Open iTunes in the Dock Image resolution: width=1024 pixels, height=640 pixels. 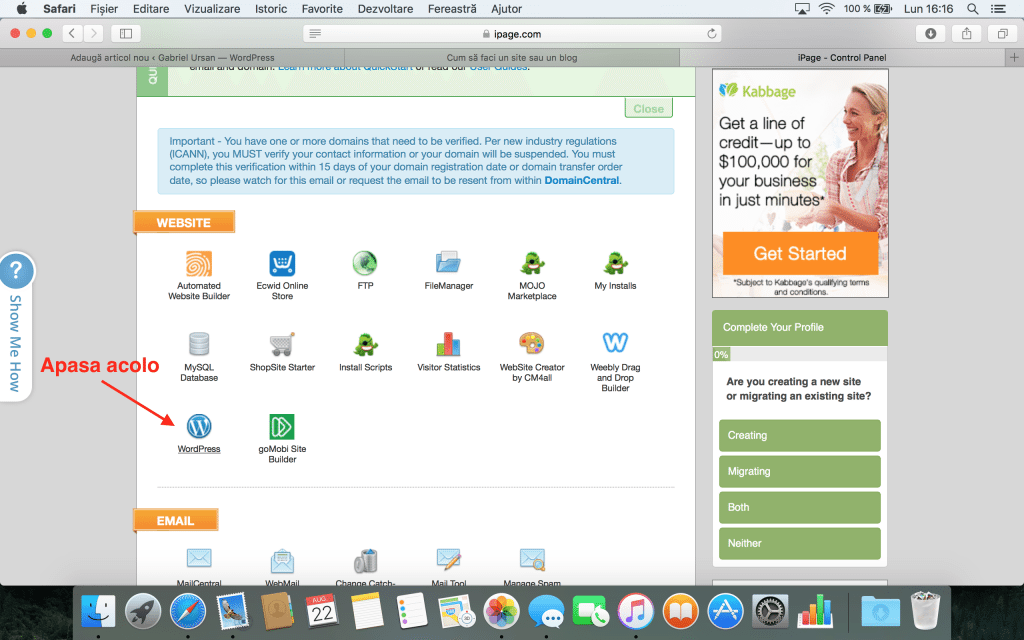pos(635,612)
